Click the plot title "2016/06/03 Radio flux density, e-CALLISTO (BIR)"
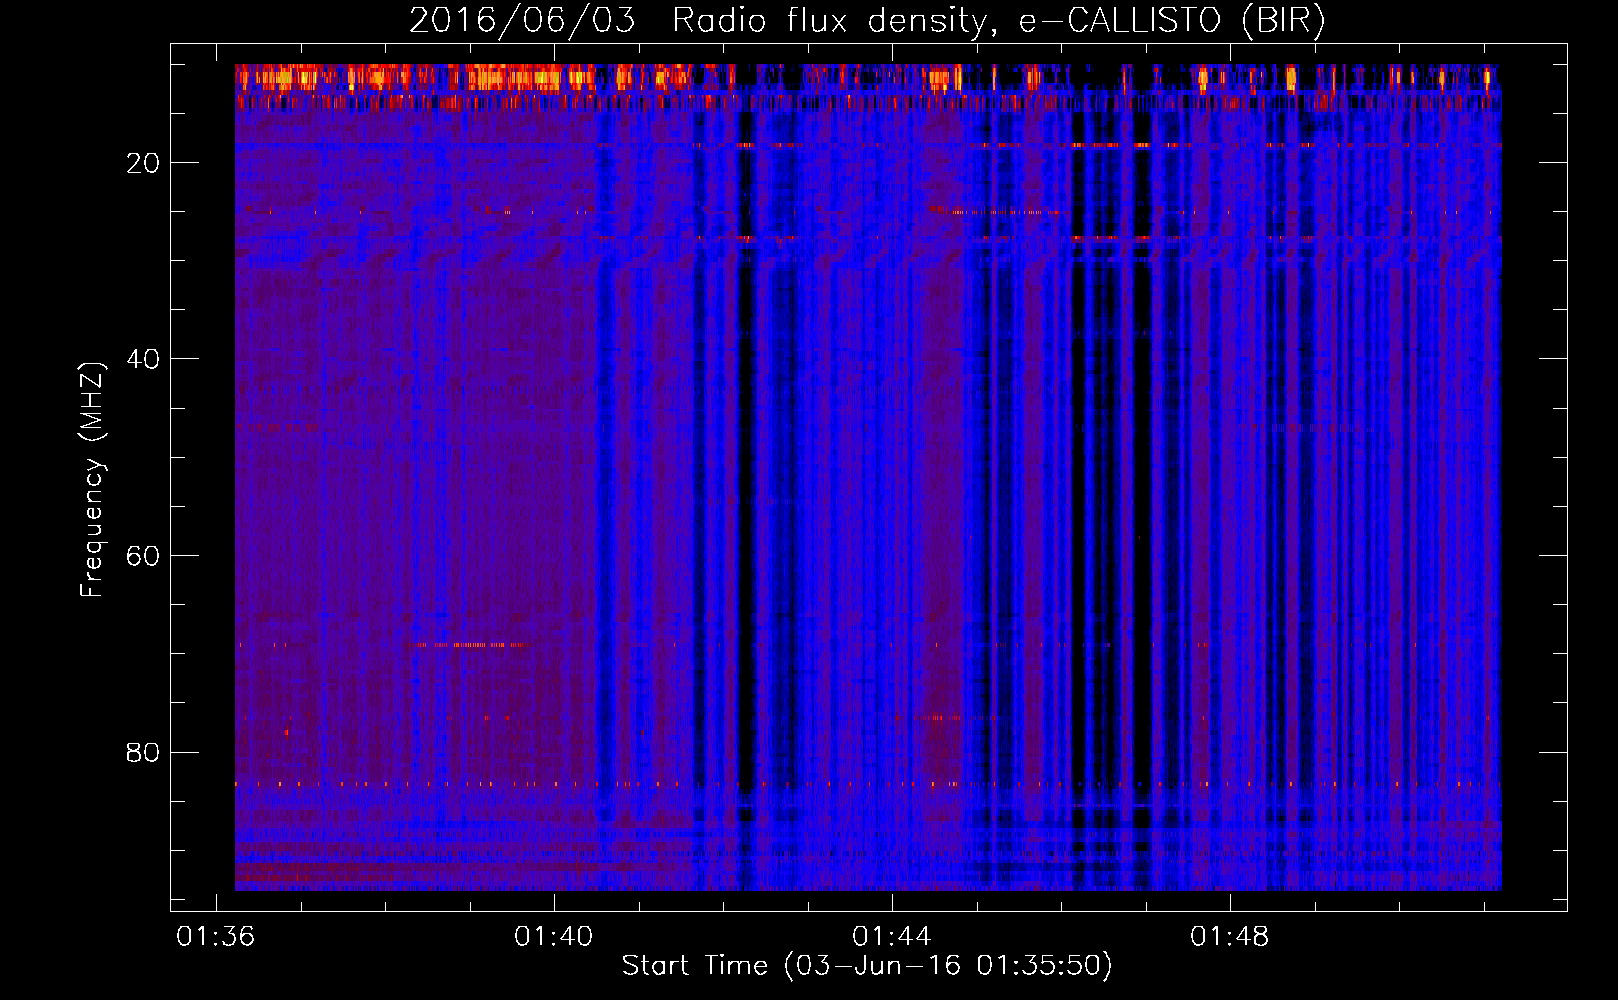The width and height of the screenshot is (1618, 1000). 867,21
